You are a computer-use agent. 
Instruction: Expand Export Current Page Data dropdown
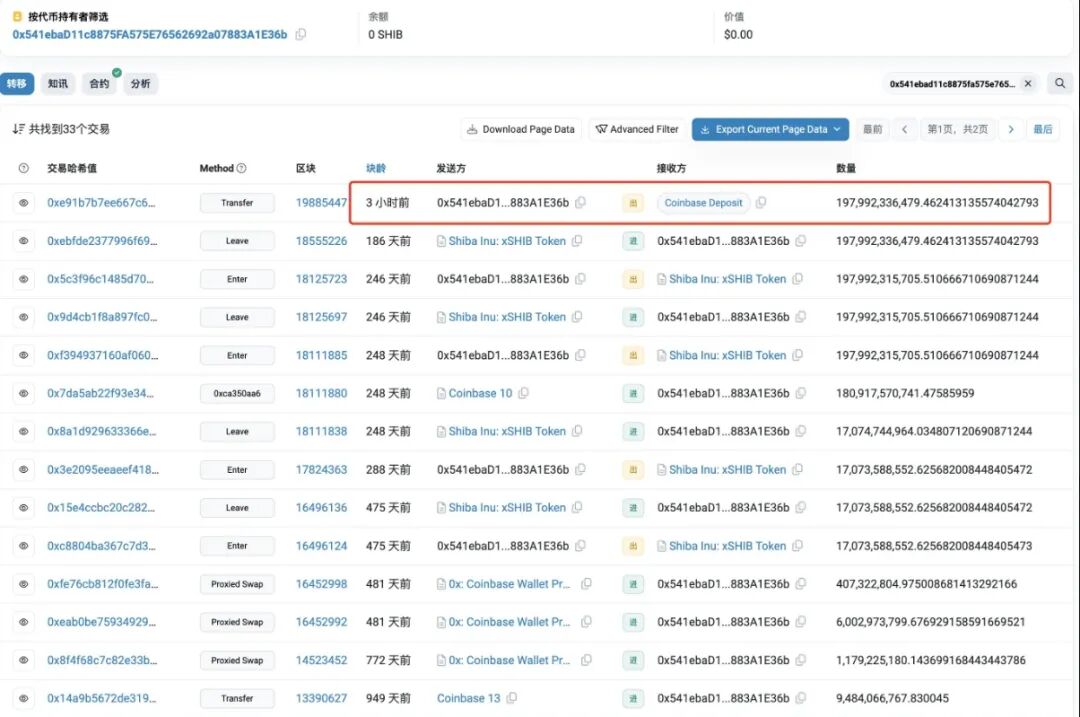(x=770, y=129)
